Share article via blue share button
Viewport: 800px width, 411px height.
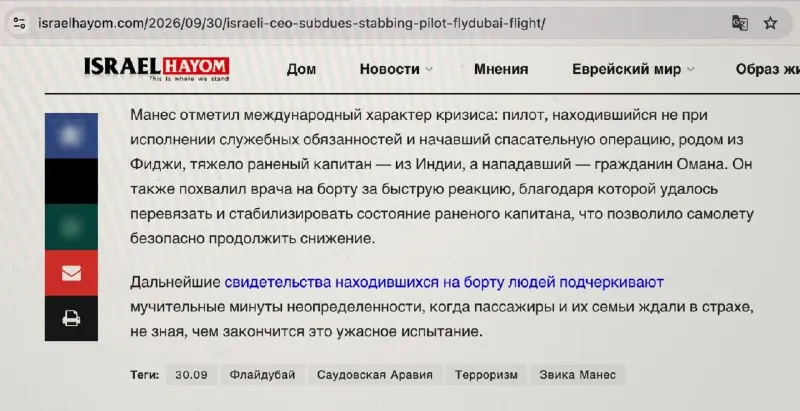[x=71, y=136]
